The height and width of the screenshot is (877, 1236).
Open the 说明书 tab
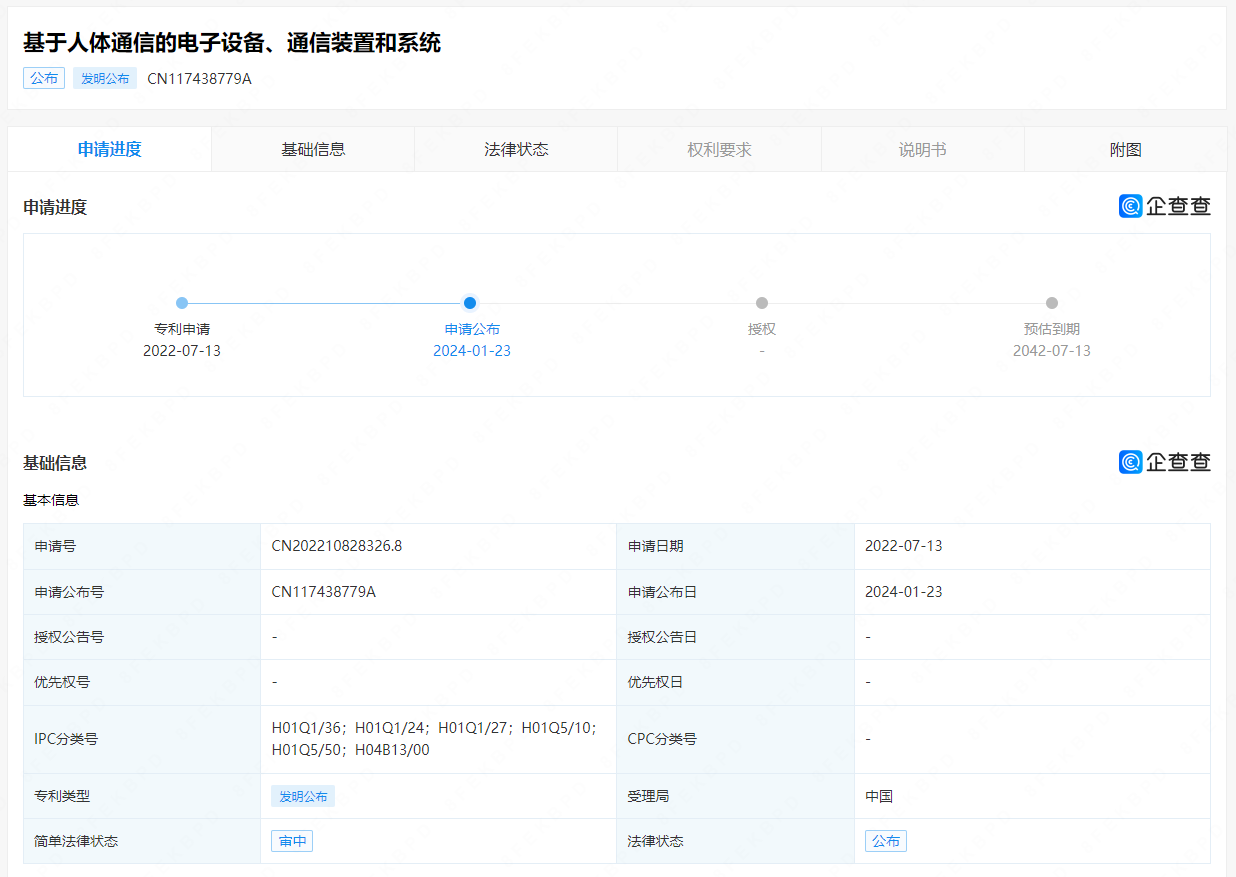[922, 150]
